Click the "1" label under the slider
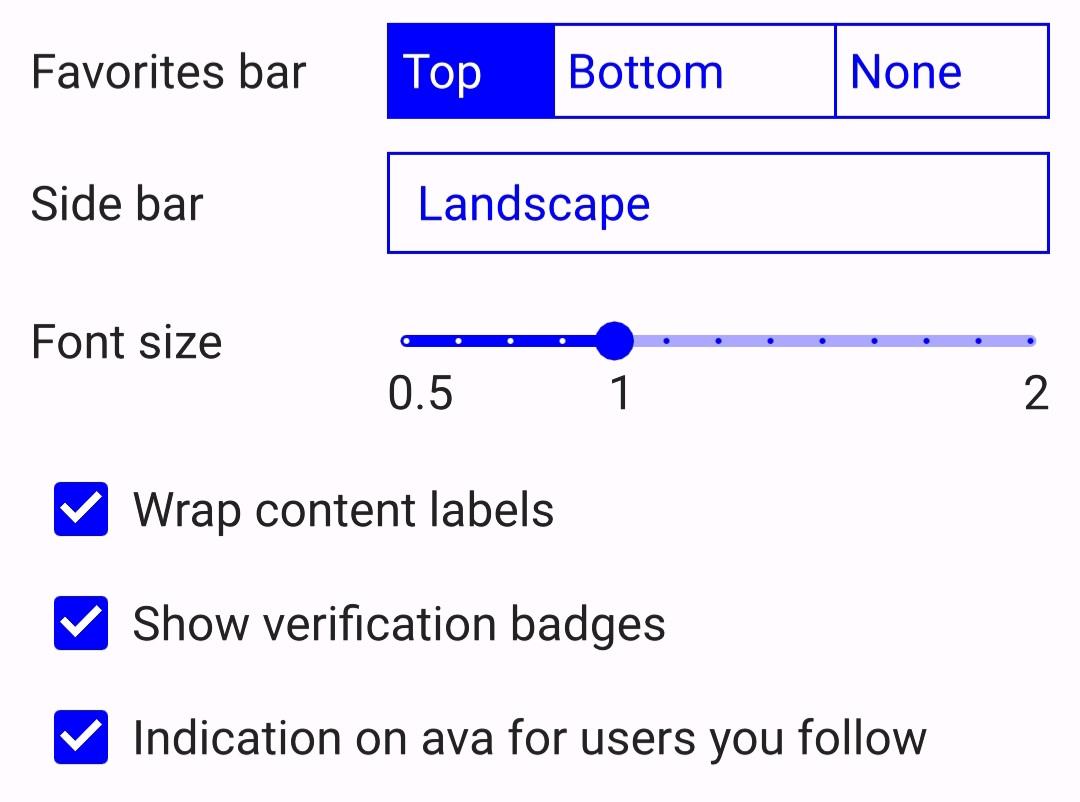Viewport: 1080px width, 802px height. point(620,394)
